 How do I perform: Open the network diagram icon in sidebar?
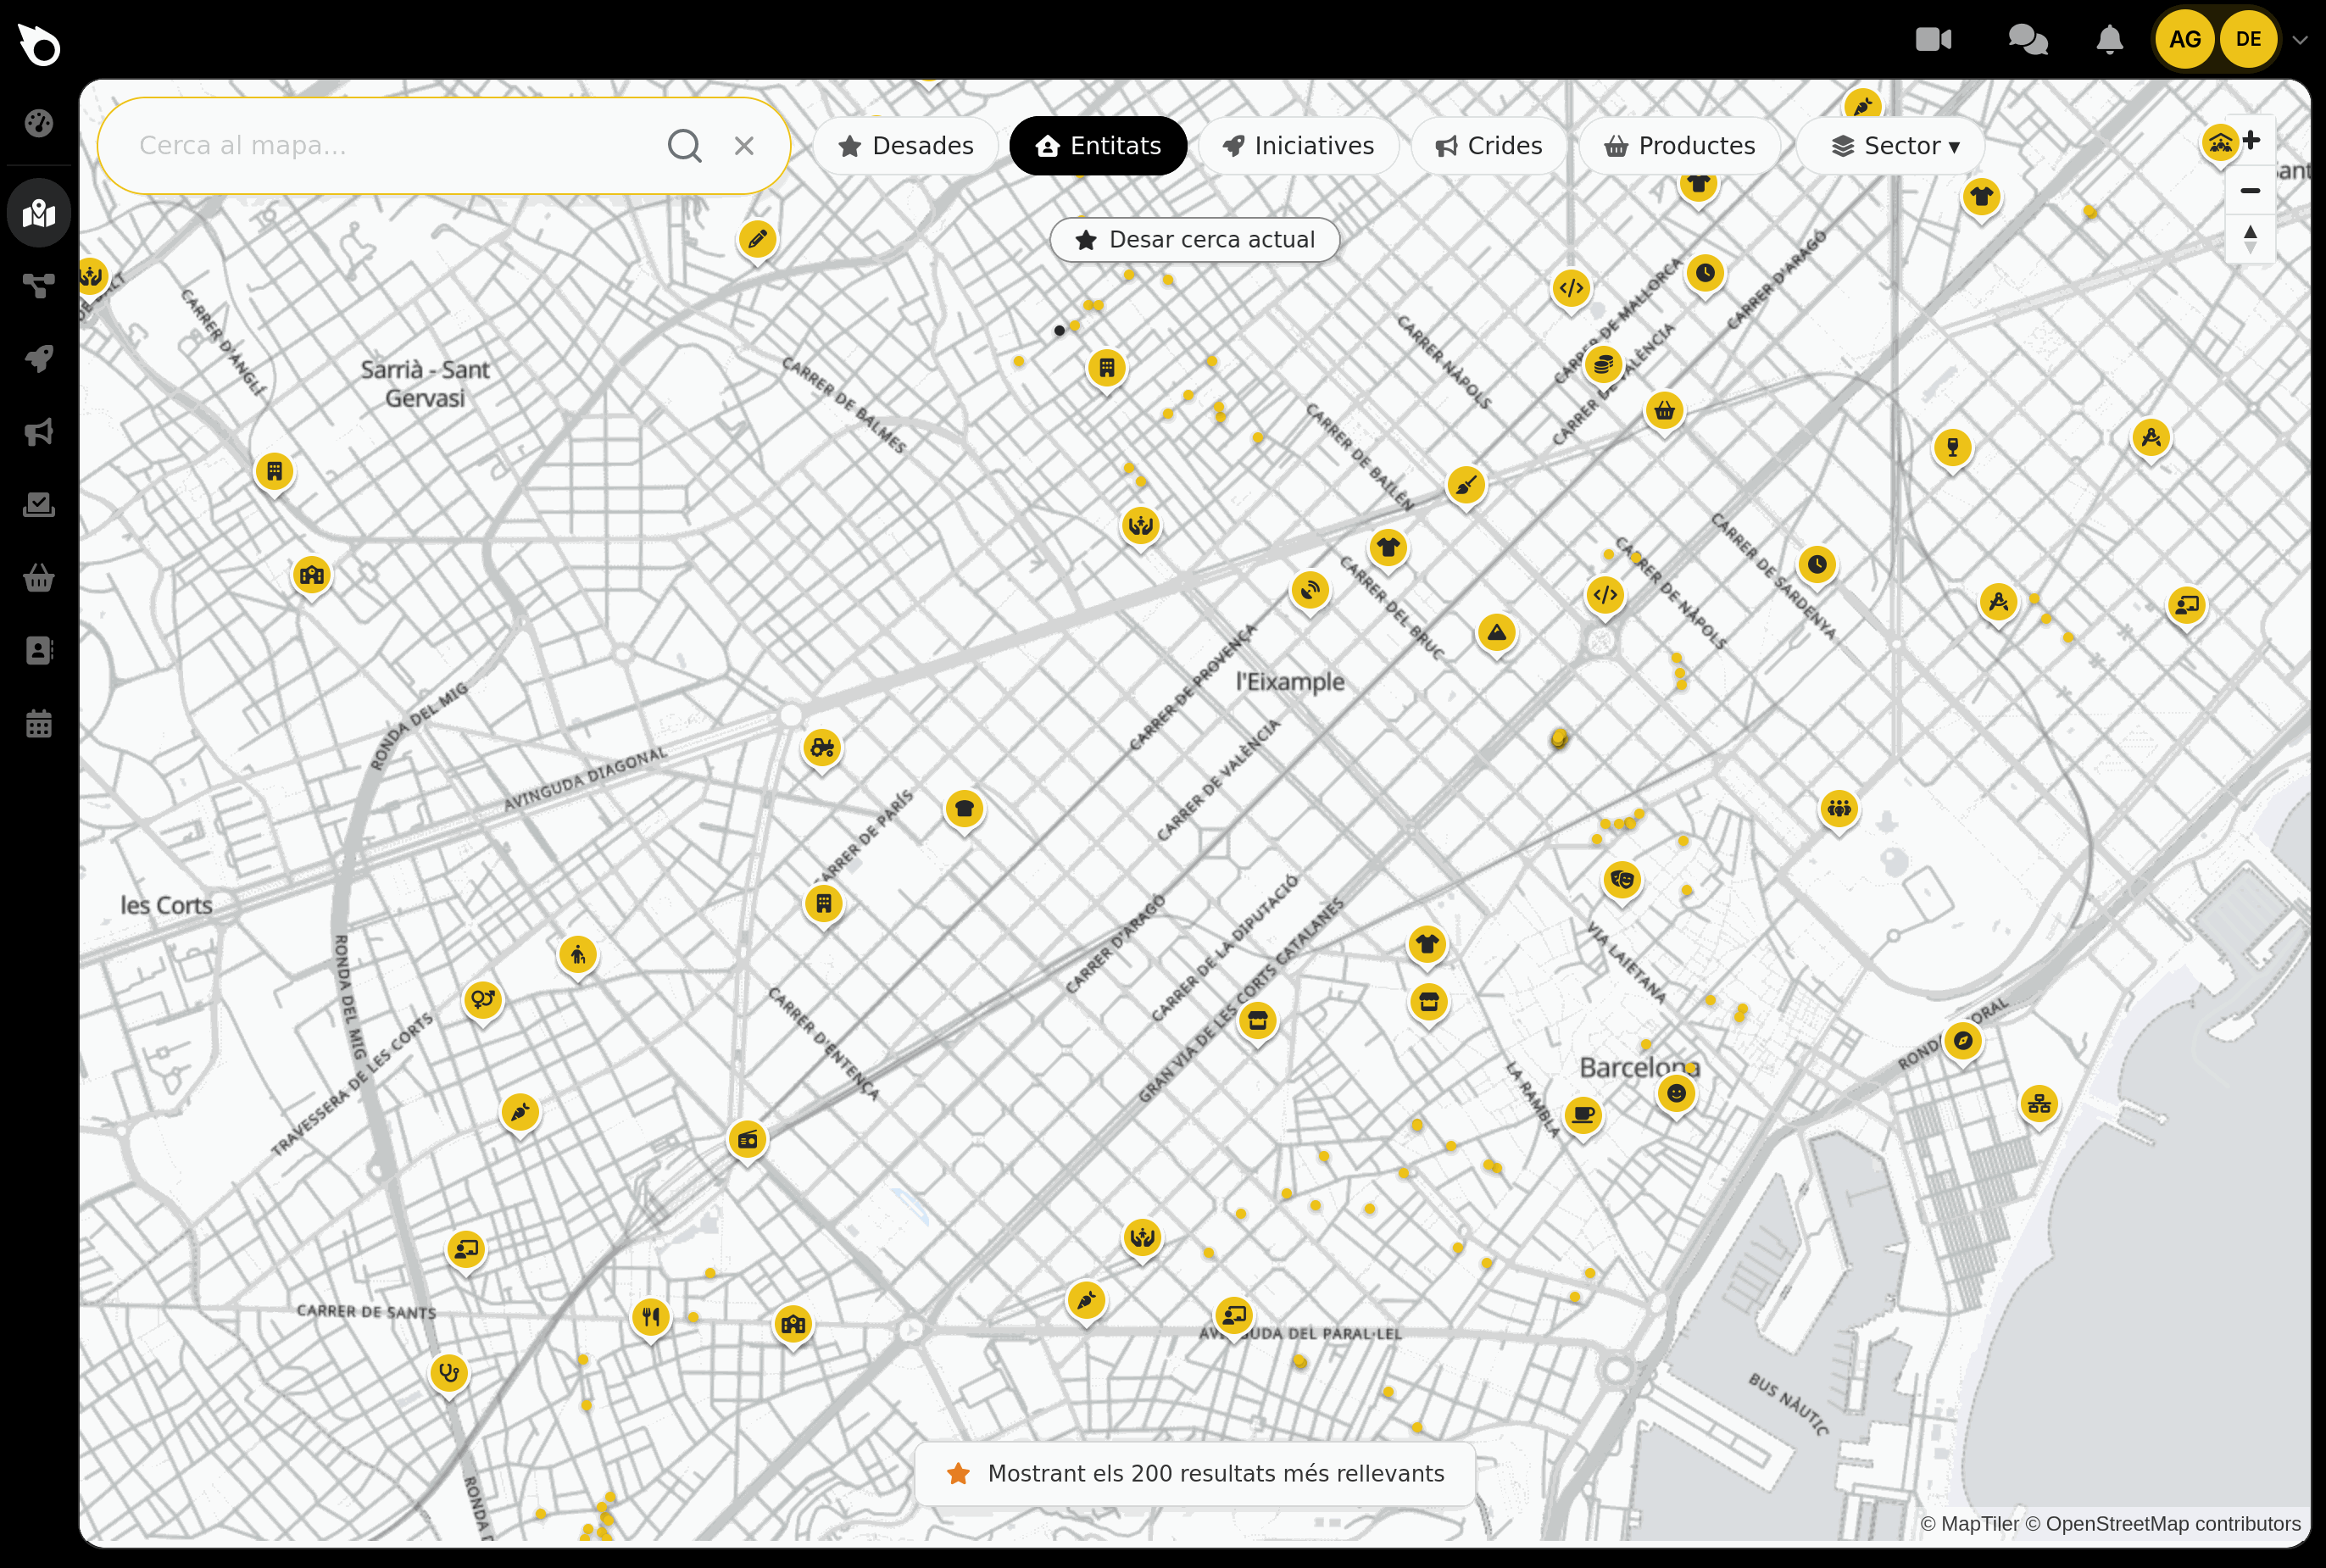[39, 286]
